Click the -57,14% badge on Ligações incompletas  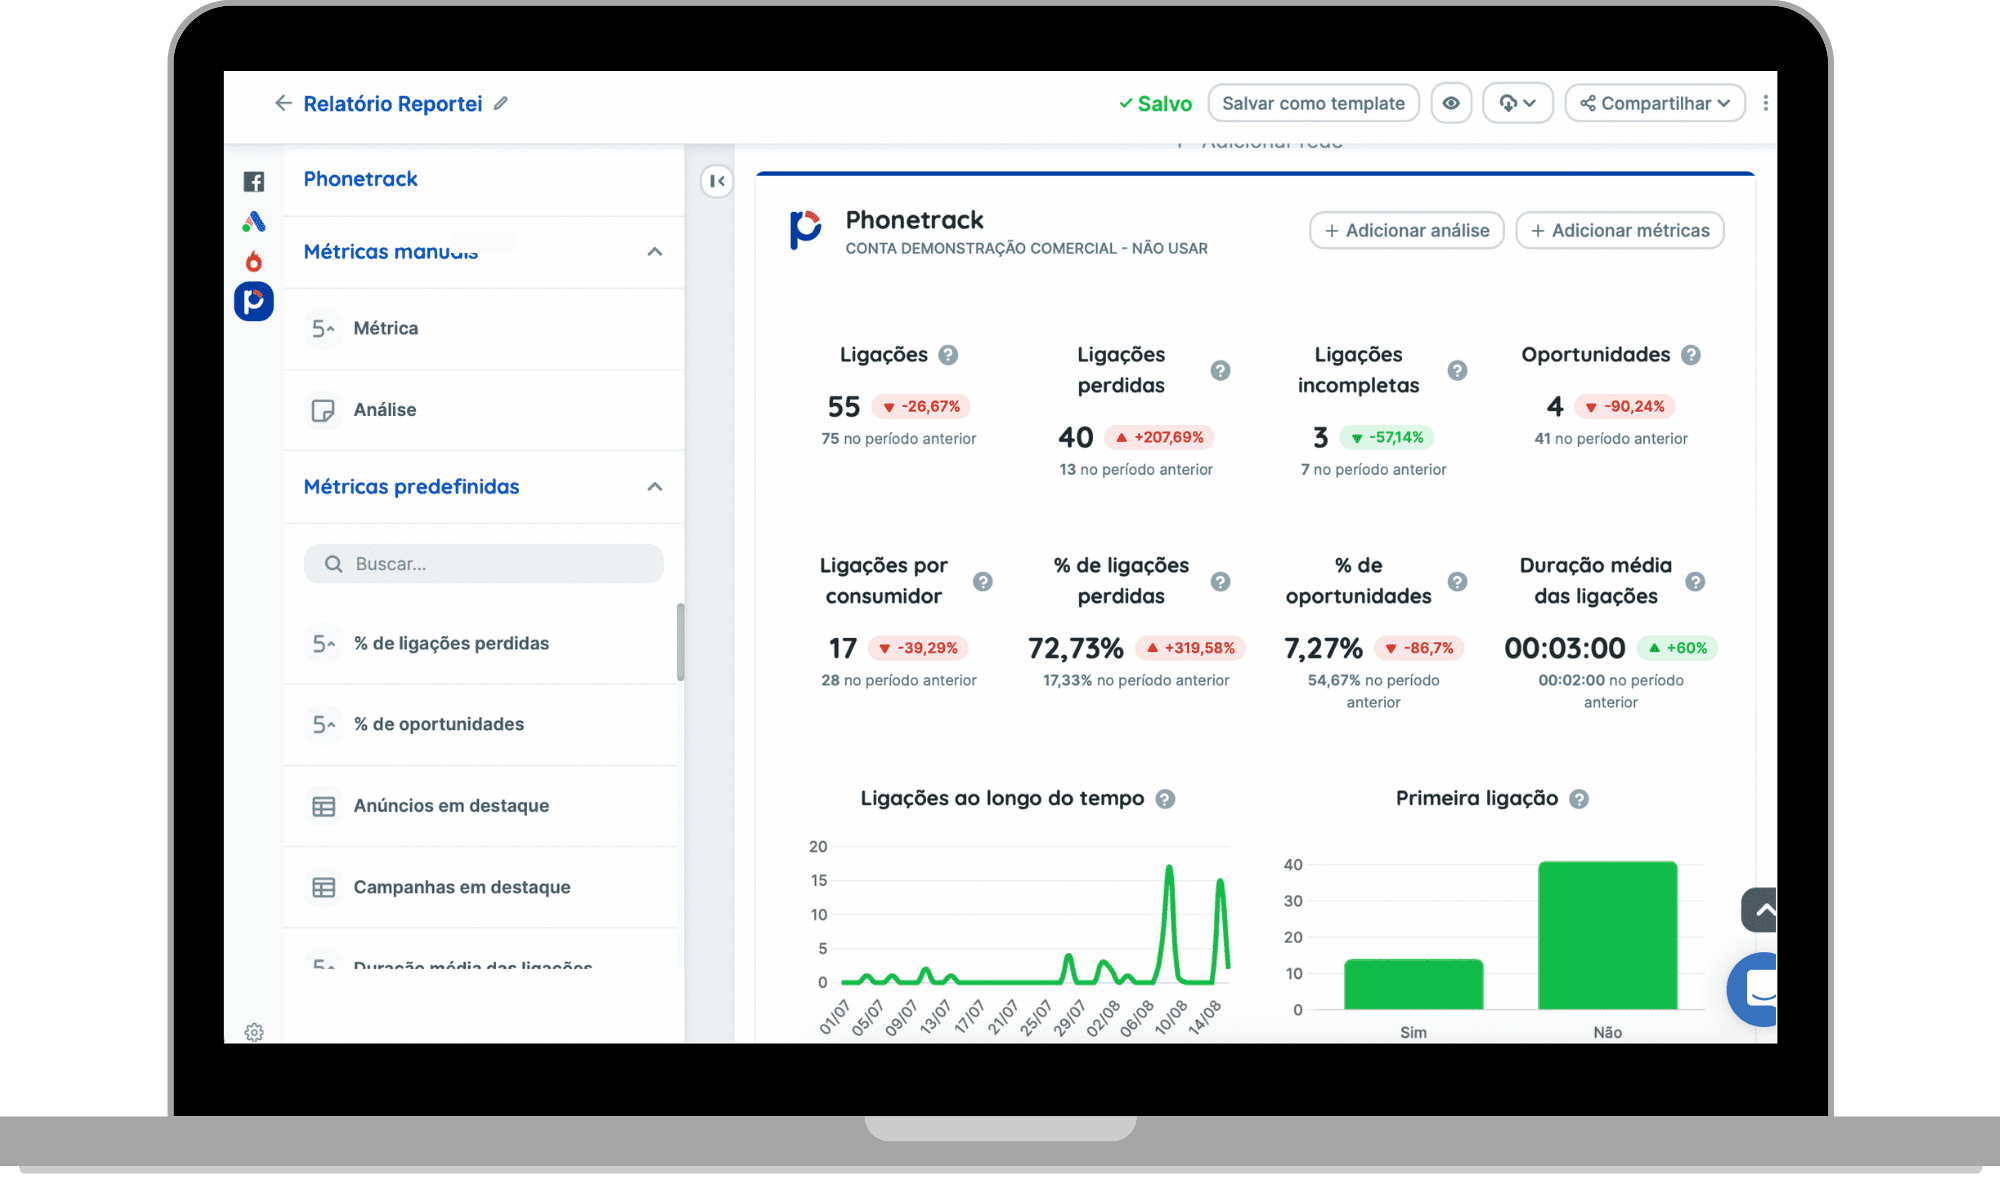[1387, 437]
